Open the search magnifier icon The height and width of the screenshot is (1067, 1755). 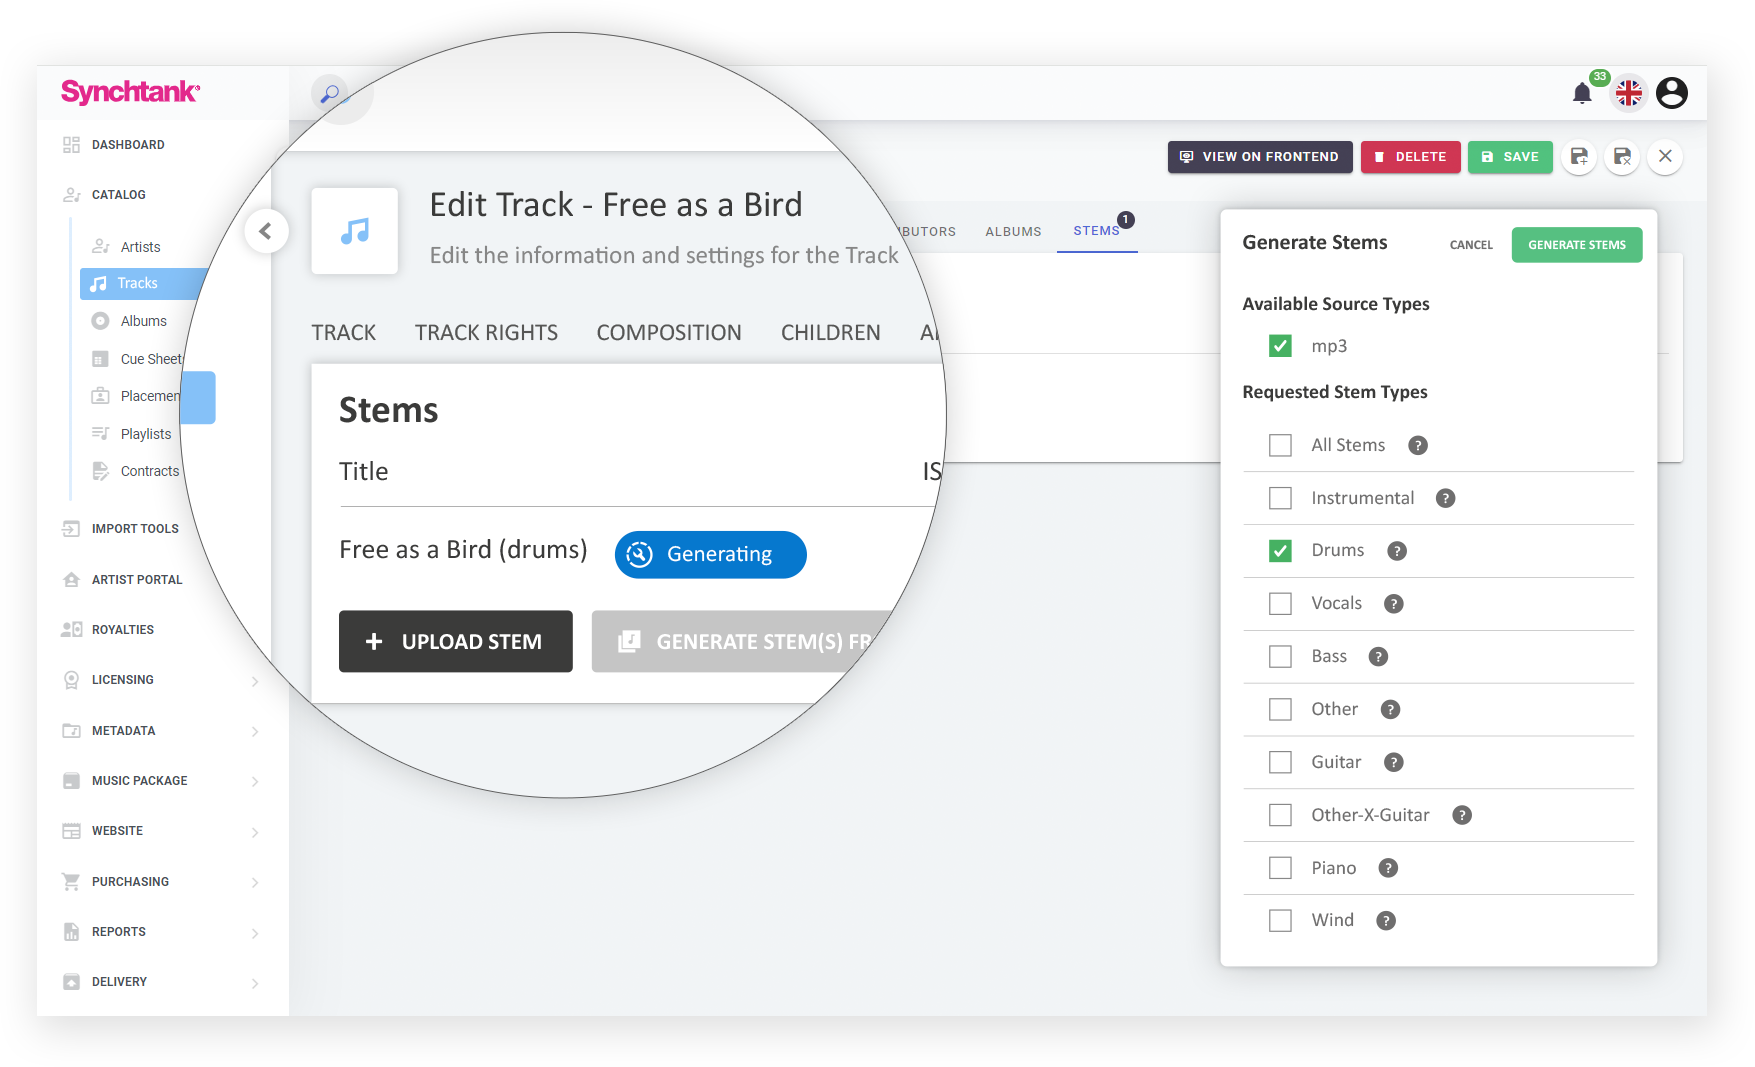point(330,95)
